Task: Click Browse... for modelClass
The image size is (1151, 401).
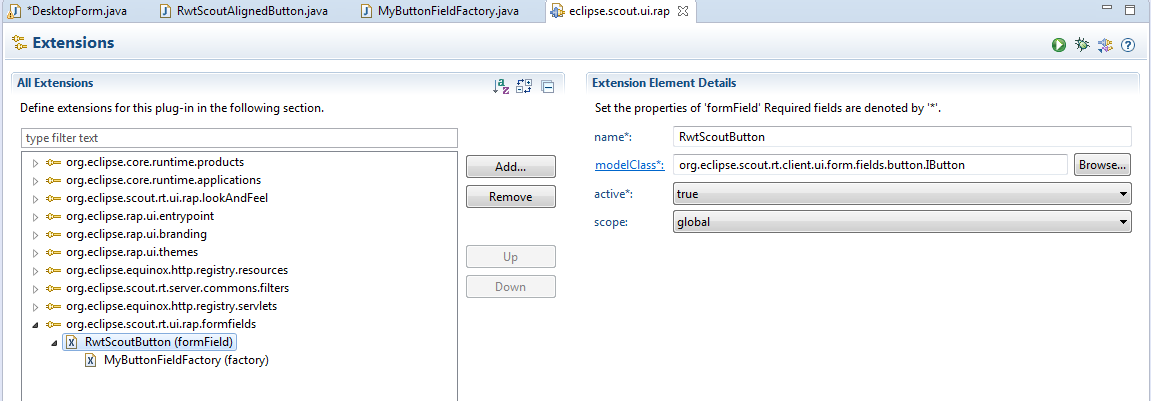Action: click(x=1103, y=165)
